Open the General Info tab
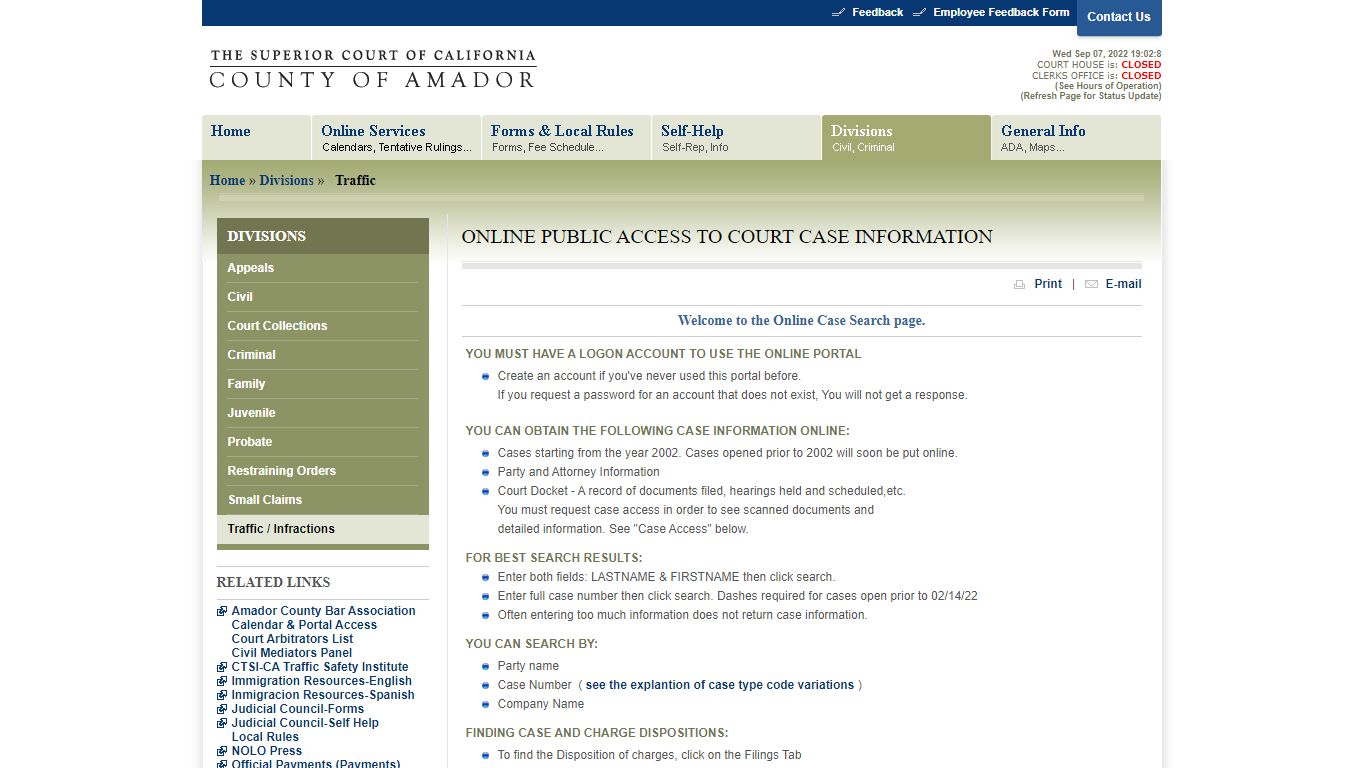The image size is (1366, 768). [x=1076, y=138]
